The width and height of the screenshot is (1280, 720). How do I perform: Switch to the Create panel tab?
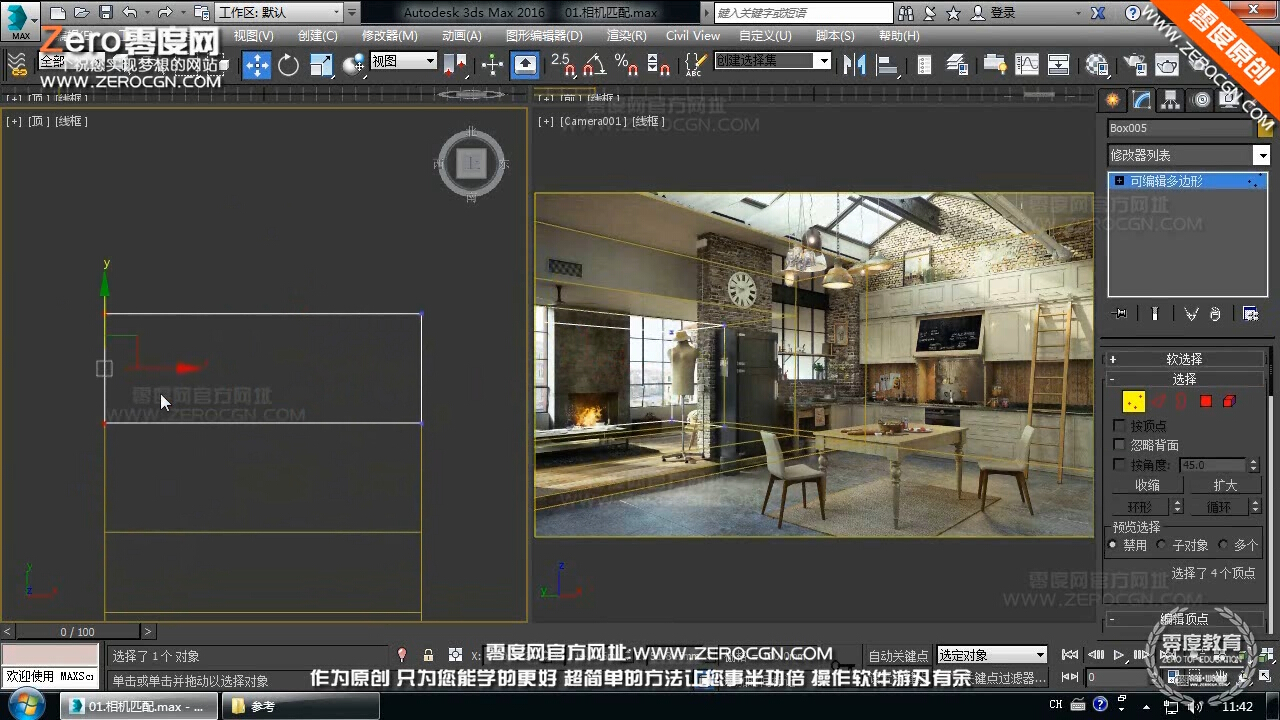pyautogui.click(x=1111, y=100)
